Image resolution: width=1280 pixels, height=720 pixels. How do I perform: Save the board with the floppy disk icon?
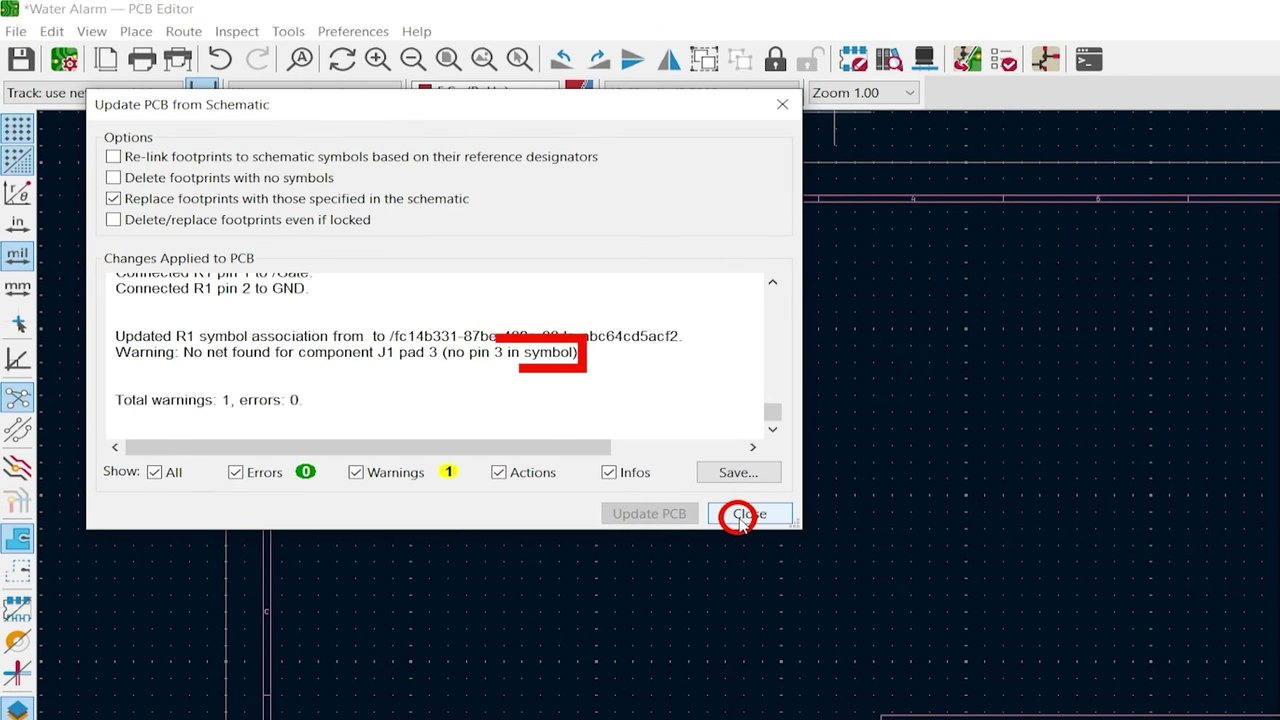tap(21, 60)
